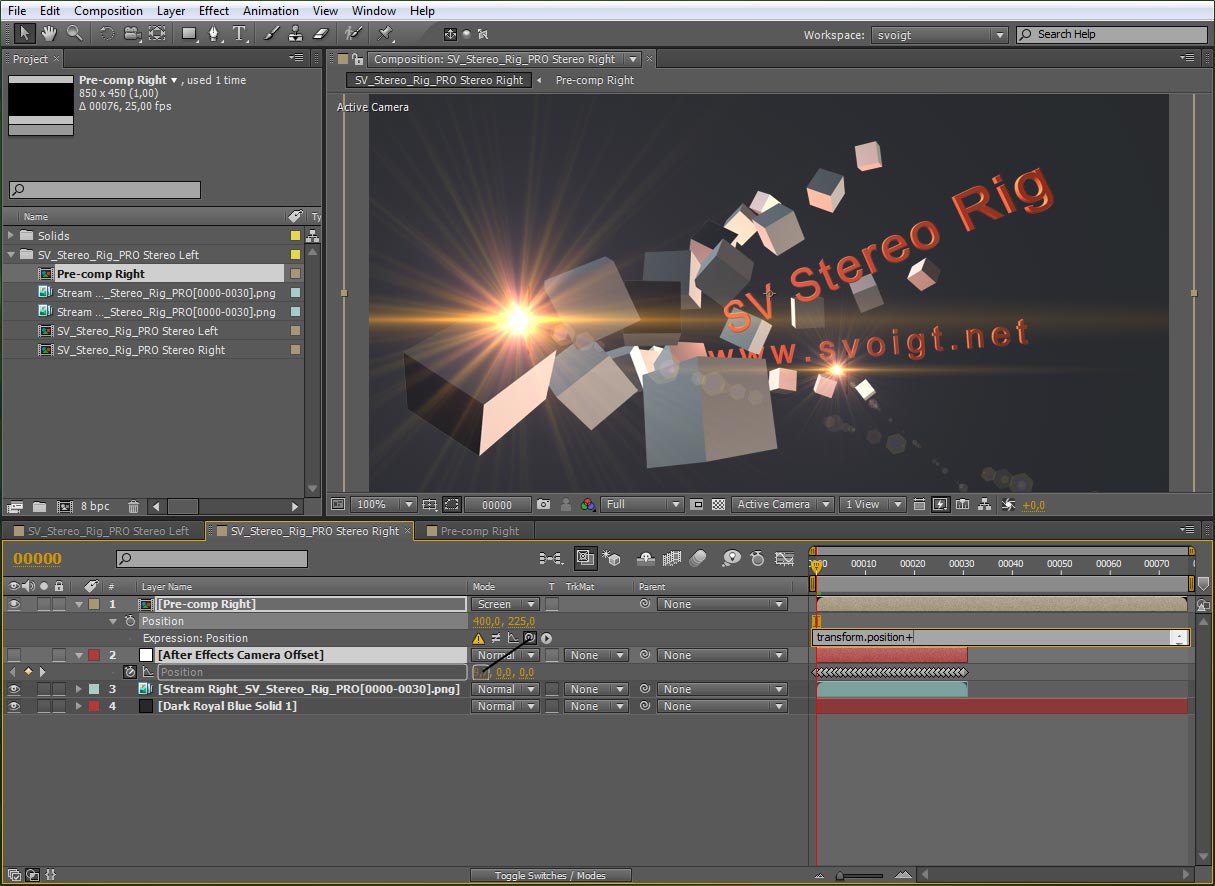
Task: Click red label swatch of layer 2
Action: pyautogui.click(x=94, y=655)
